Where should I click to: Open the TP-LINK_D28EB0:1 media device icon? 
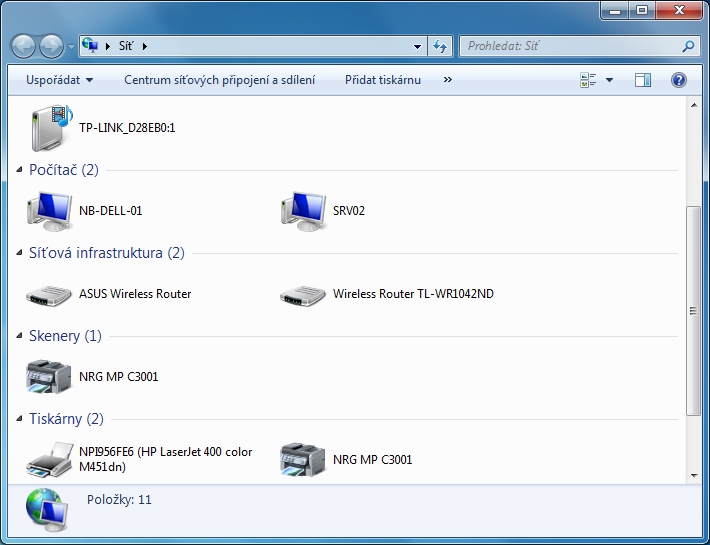(46, 128)
